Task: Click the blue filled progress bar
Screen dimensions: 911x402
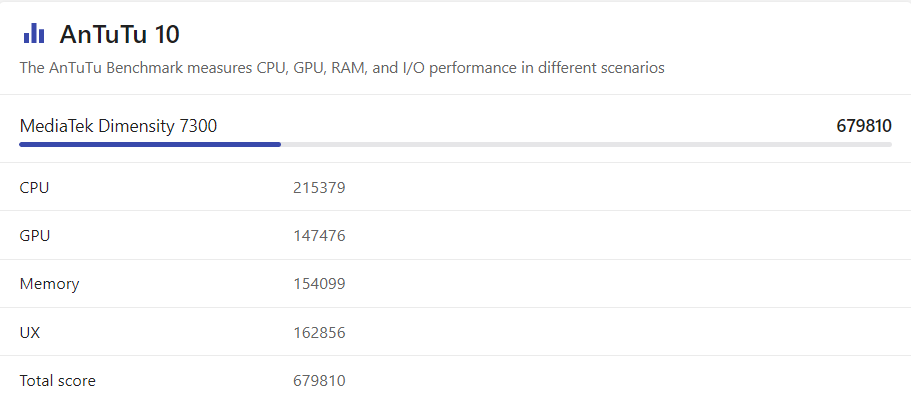Action: pos(150,144)
